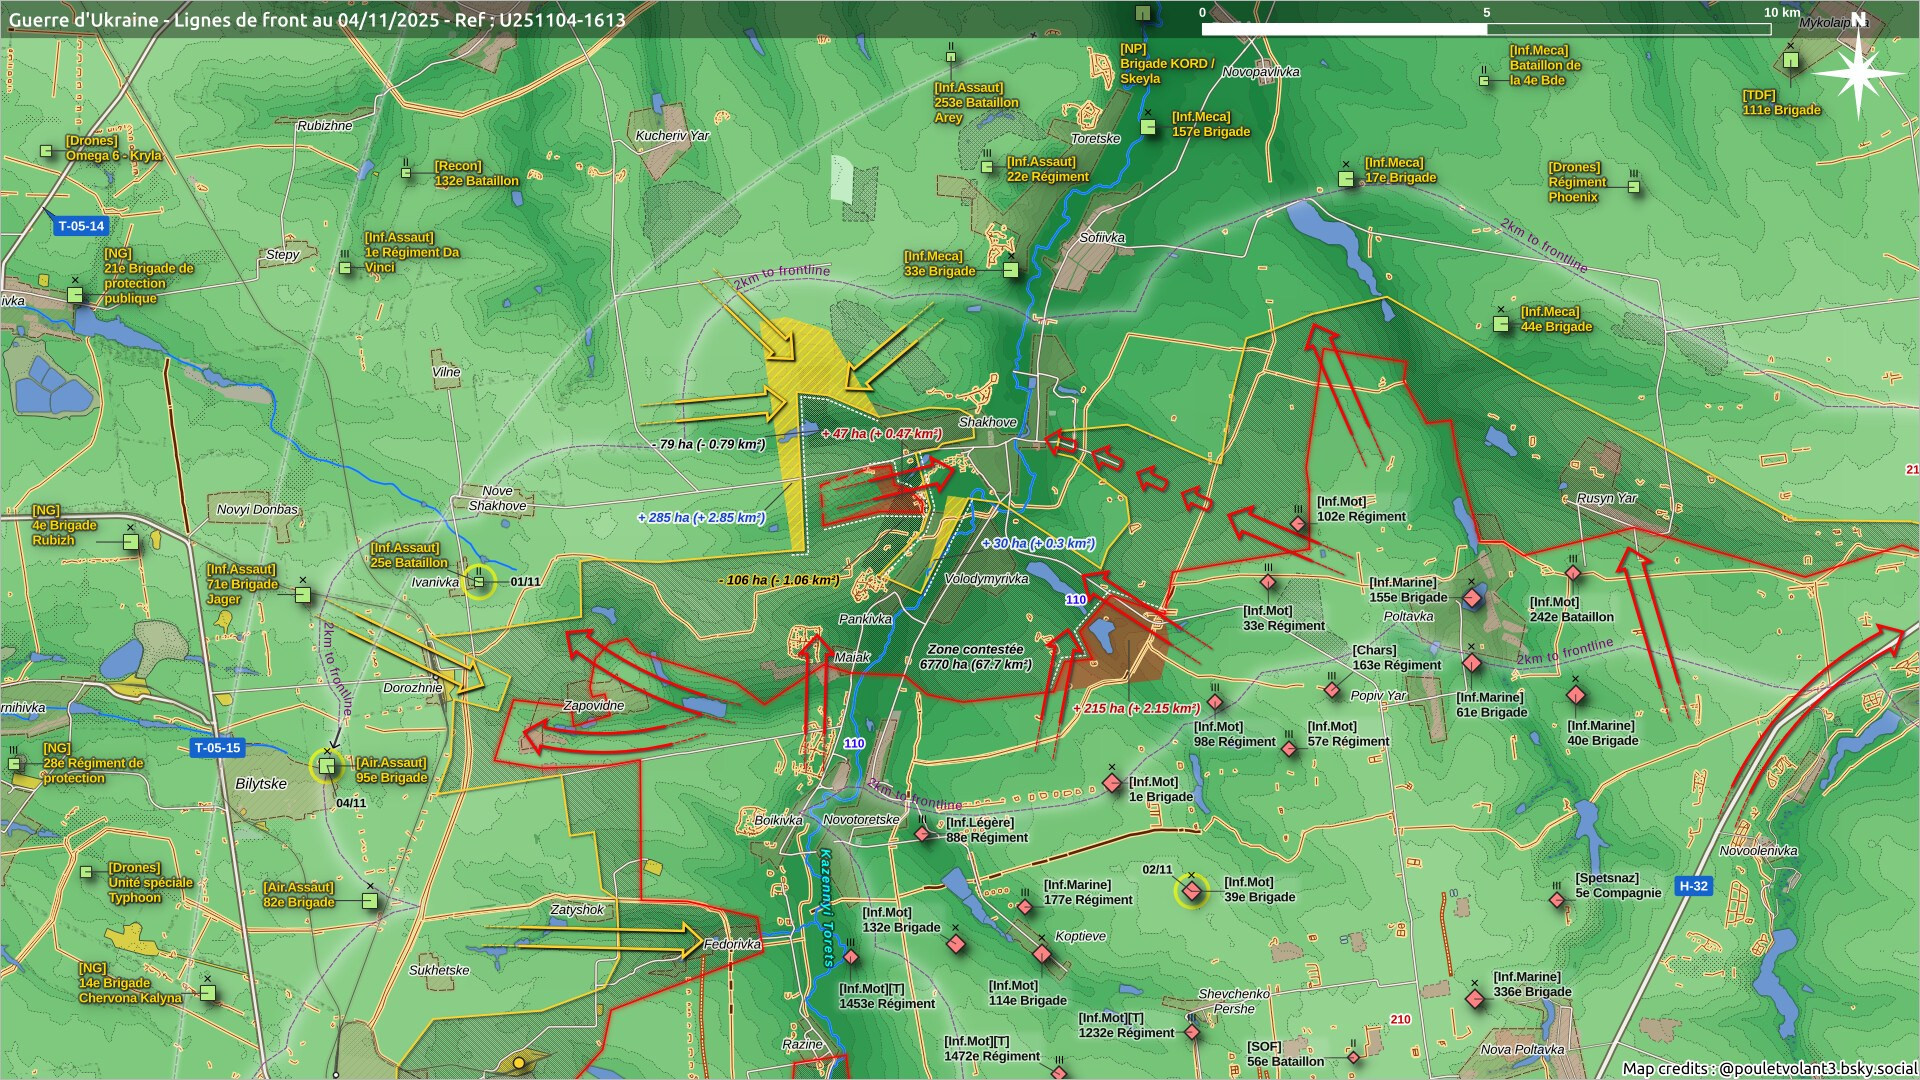The height and width of the screenshot is (1080, 1920).
Task: Click the 82e Brigade air assault icon
Action: [x=370, y=901]
